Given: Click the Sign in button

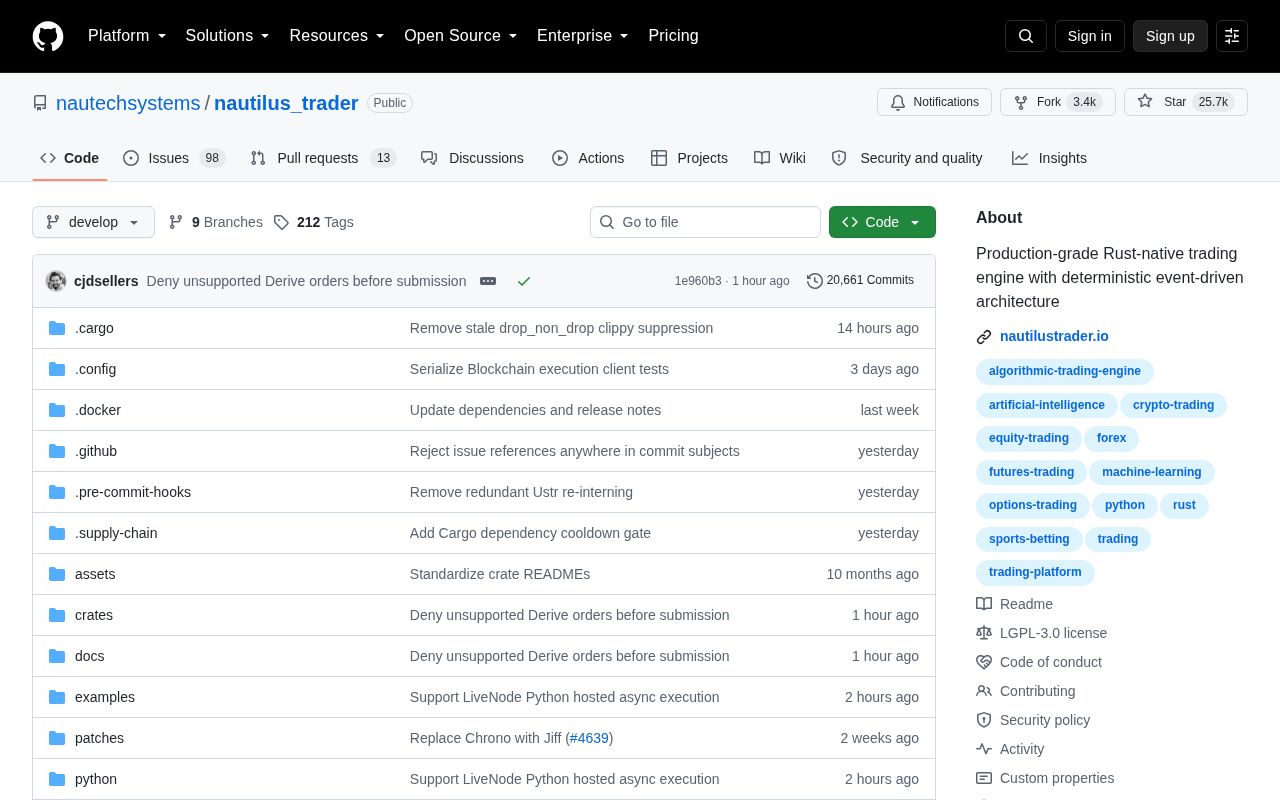Looking at the screenshot, I should click(1089, 36).
